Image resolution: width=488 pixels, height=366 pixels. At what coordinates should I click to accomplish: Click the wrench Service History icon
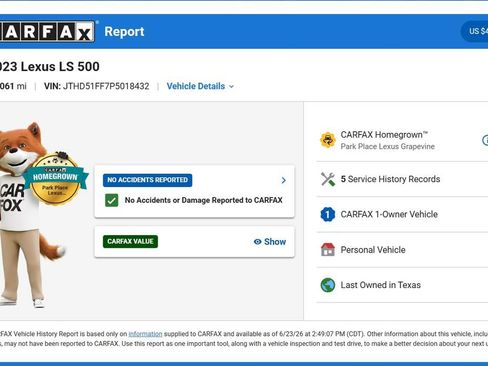point(328,179)
